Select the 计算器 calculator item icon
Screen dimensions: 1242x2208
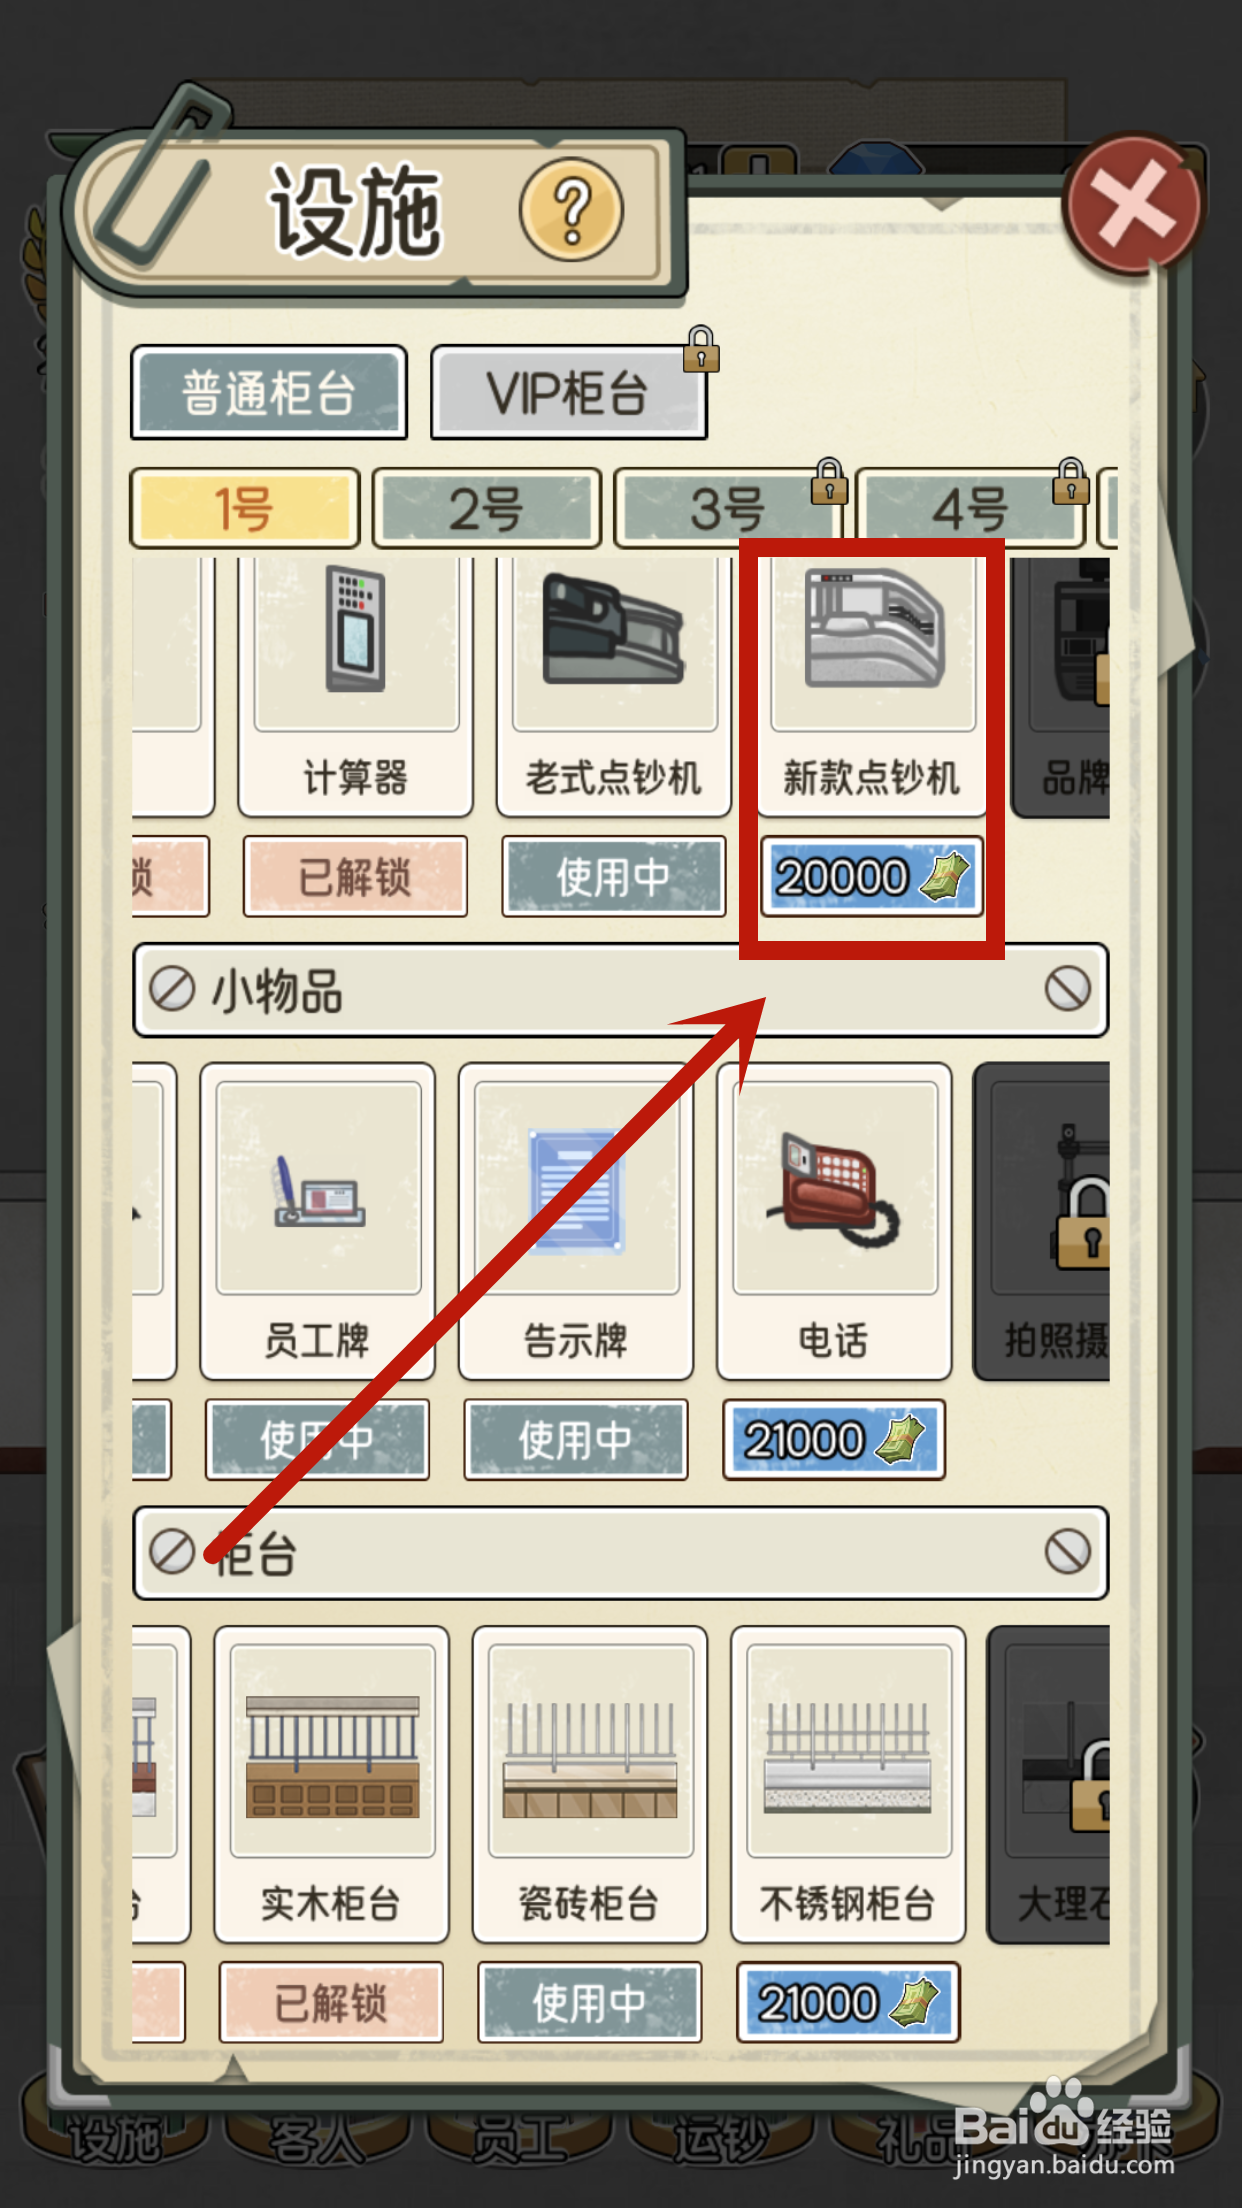pyautogui.click(x=355, y=630)
